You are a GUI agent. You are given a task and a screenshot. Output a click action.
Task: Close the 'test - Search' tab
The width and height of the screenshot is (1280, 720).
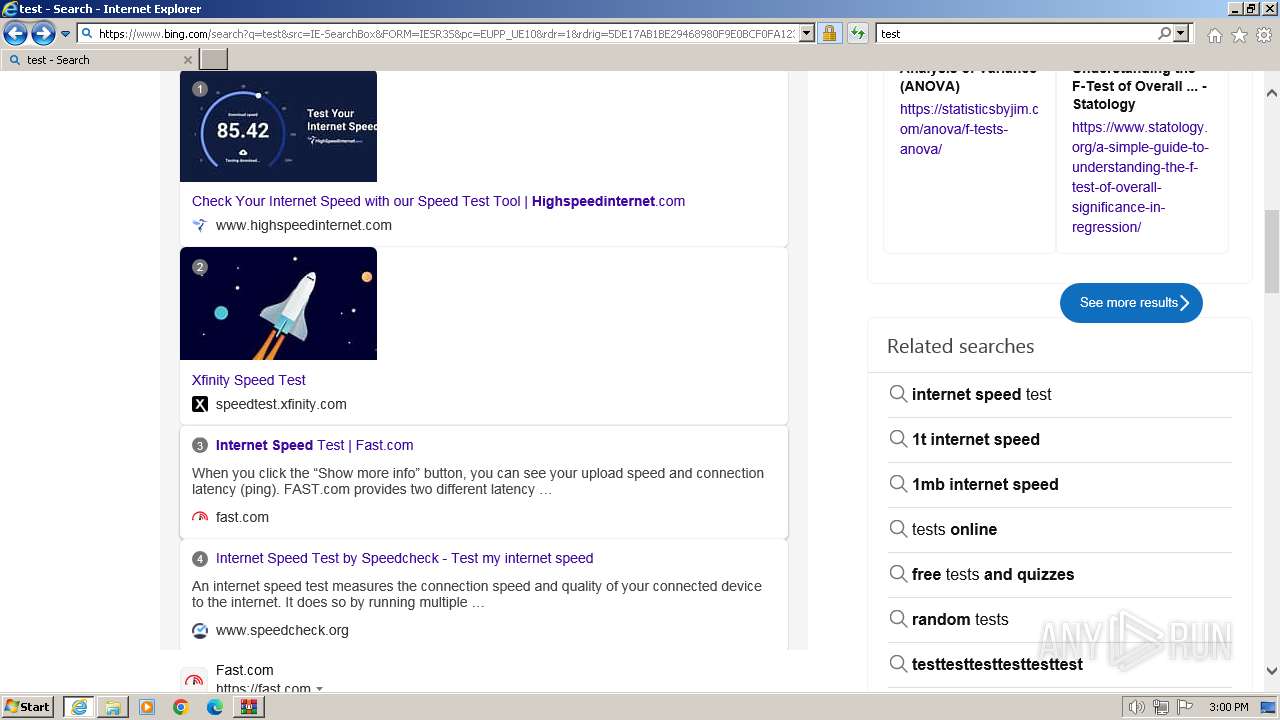click(187, 60)
